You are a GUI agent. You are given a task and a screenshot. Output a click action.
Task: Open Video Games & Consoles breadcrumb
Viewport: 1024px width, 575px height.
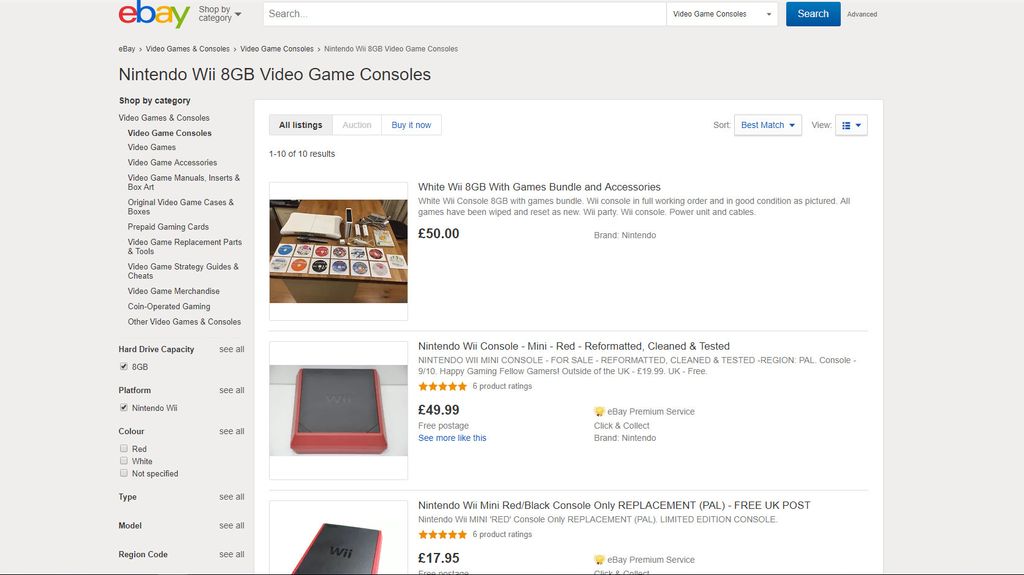click(x=187, y=49)
